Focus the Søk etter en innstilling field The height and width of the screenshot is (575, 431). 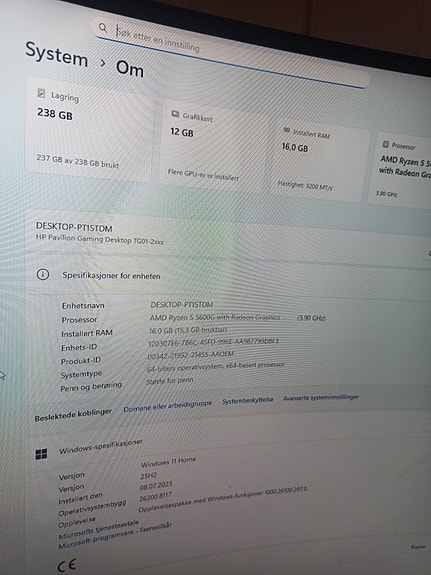[x=231, y=51]
